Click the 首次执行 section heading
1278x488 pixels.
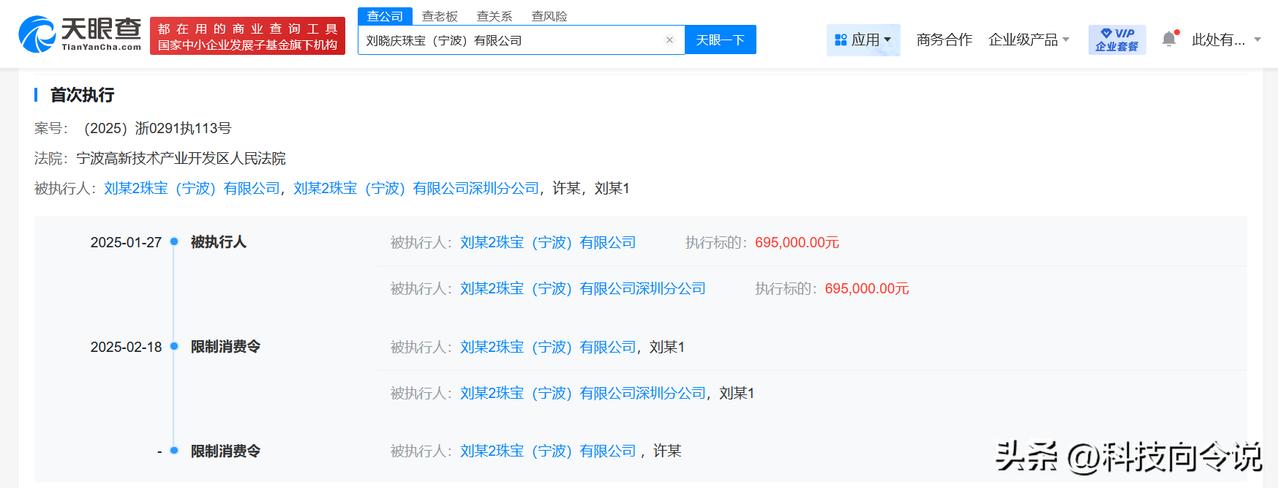(82, 95)
